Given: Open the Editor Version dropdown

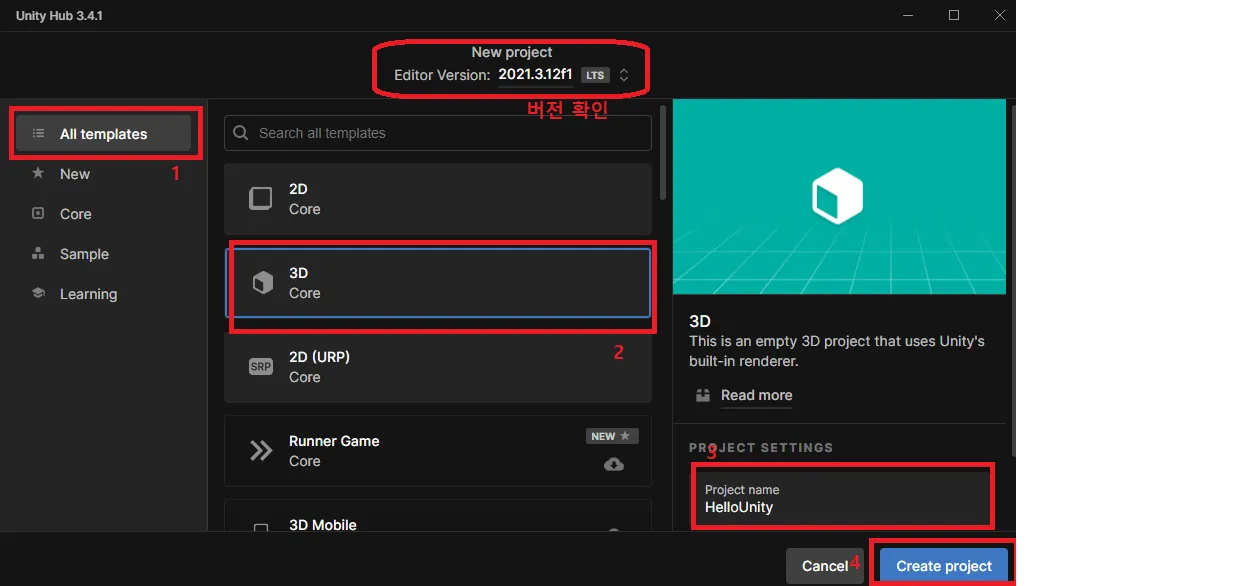Looking at the screenshot, I should pyautogui.click(x=624, y=75).
